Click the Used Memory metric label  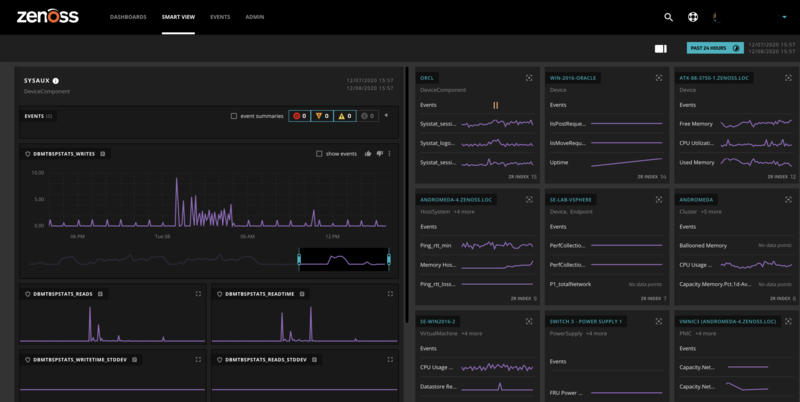696,162
